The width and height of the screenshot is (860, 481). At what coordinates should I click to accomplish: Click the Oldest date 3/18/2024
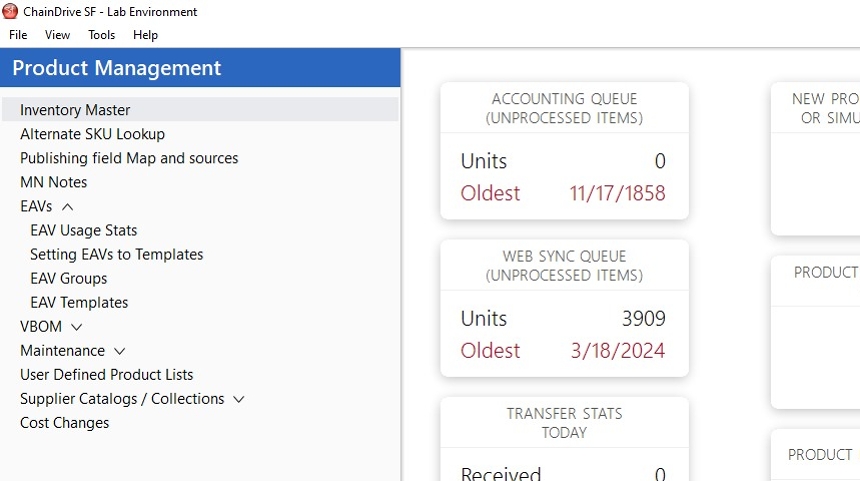[618, 351]
